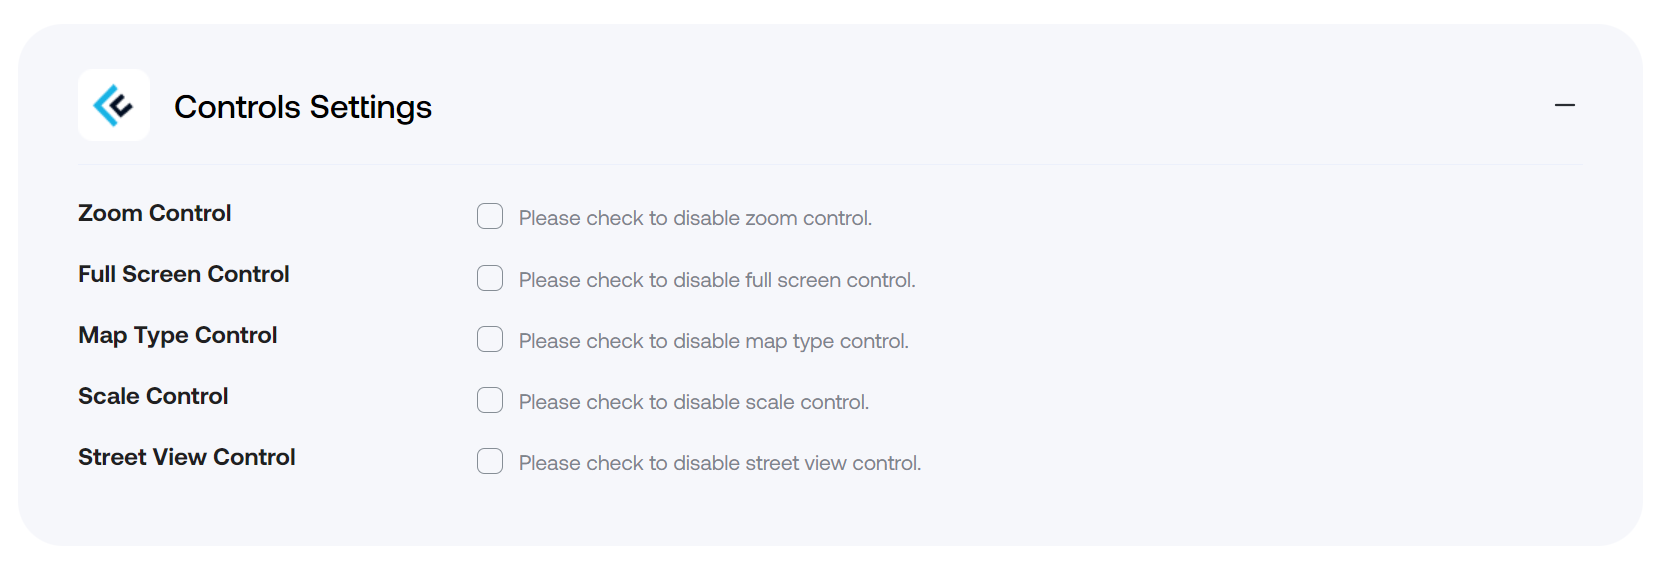This screenshot has height=584, width=1667.
Task: Select the Street View Control setting label
Action: [x=186, y=457]
